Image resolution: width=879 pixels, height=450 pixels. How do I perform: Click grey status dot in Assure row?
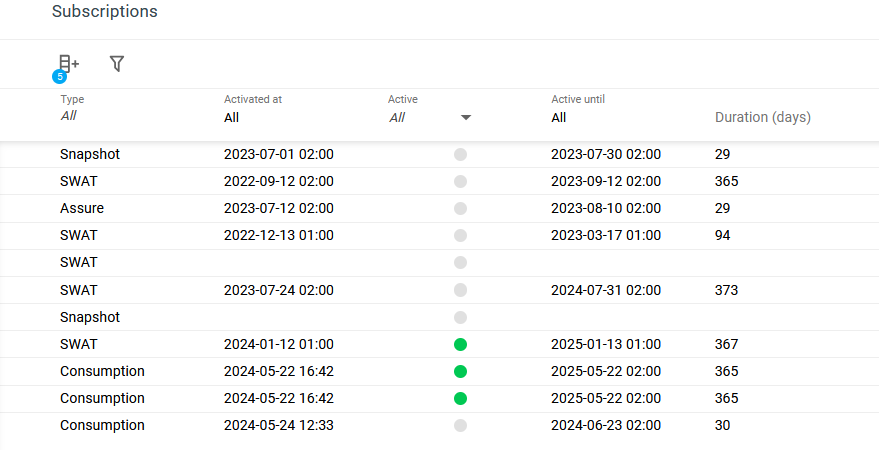click(460, 209)
